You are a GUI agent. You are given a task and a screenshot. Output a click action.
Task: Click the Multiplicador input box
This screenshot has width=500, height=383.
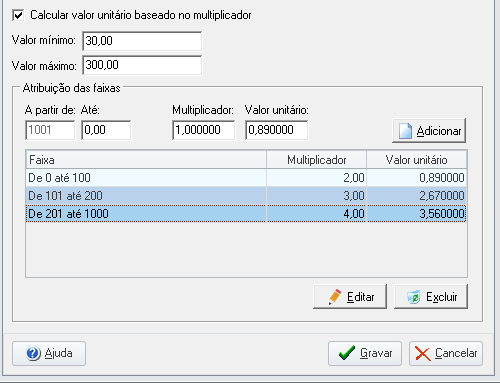[204, 130]
